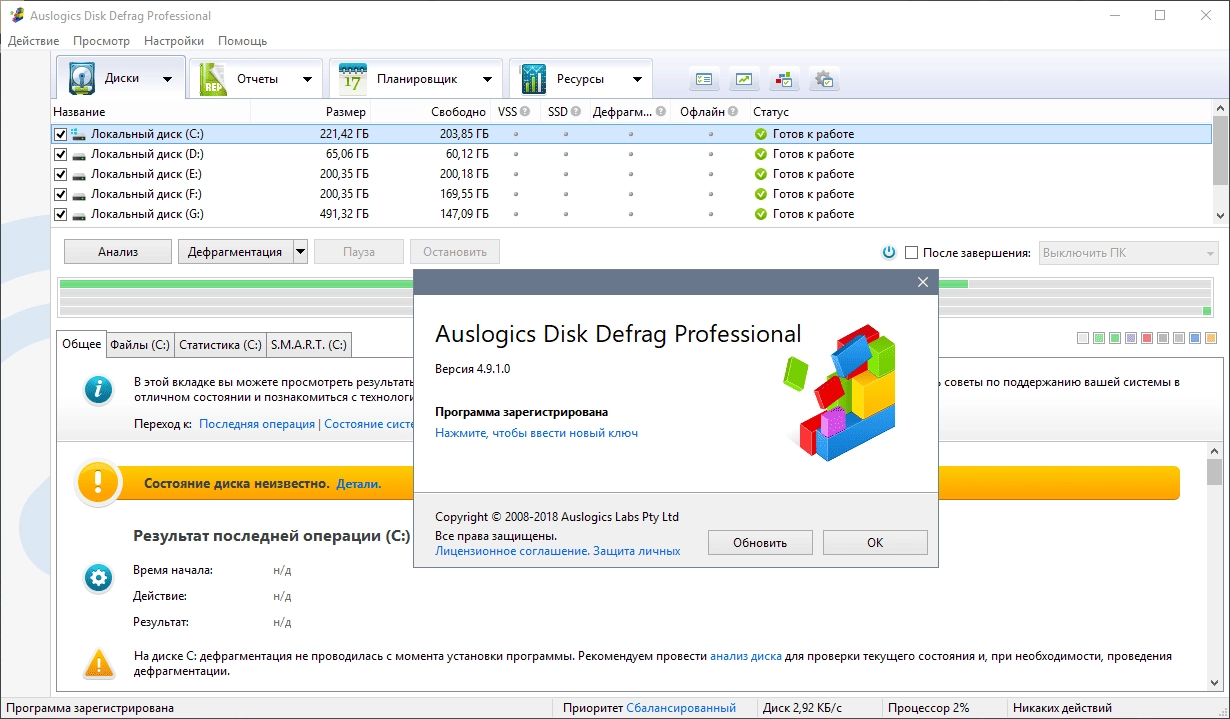Click the drive icon of Локальный диск (G:)

[77, 214]
